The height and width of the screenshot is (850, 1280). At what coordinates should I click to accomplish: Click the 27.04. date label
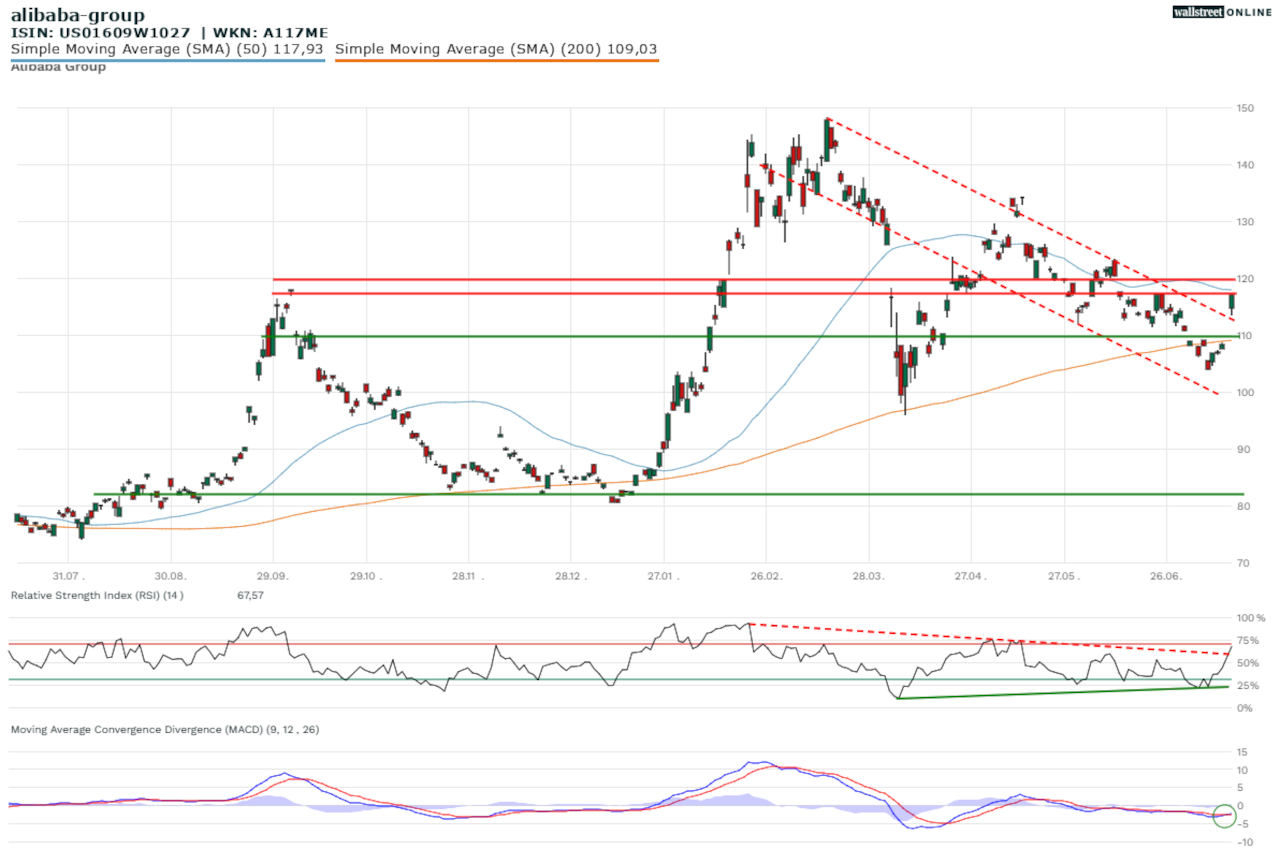pyautogui.click(x=970, y=577)
